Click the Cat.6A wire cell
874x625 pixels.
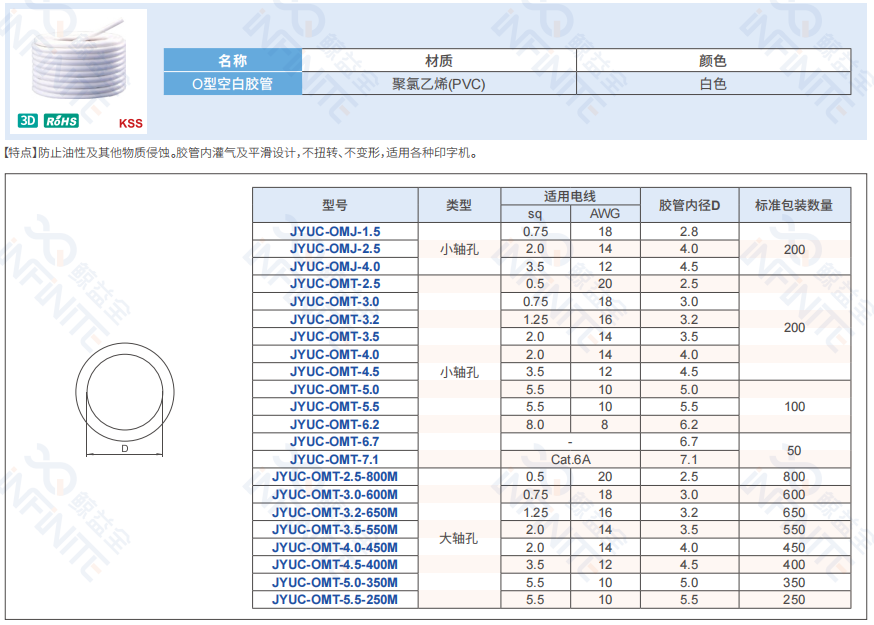pyautogui.click(x=570, y=460)
